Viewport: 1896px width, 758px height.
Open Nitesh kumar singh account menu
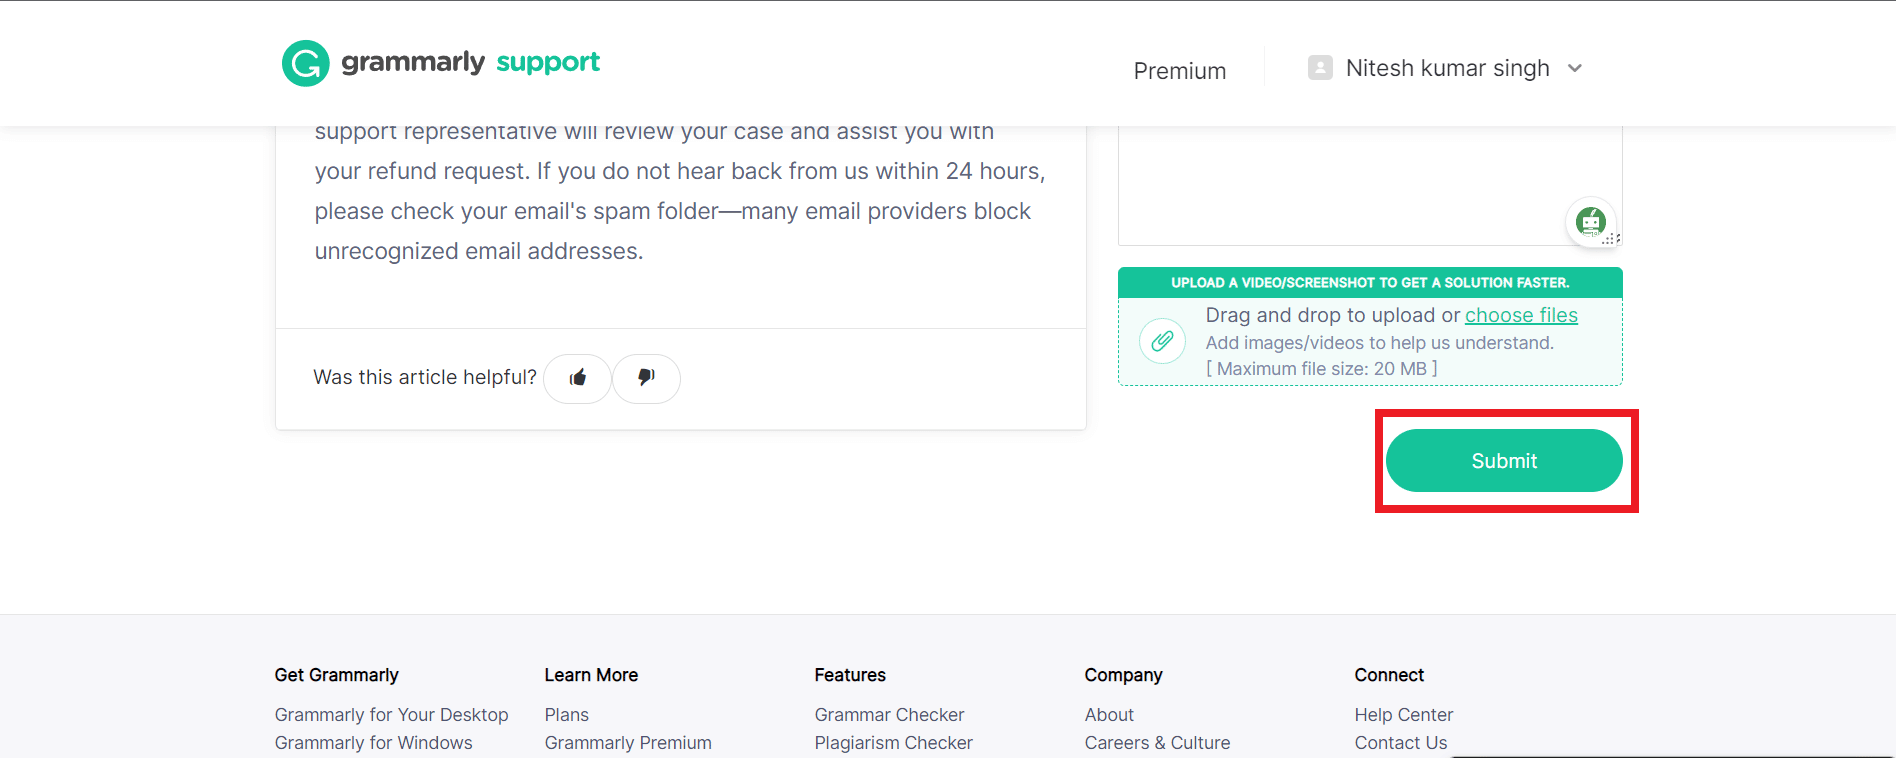click(1447, 68)
